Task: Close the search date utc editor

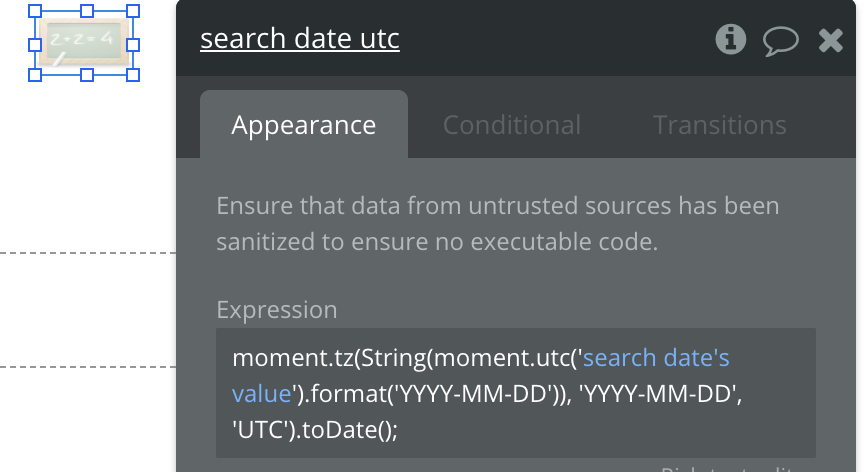Action: point(830,40)
